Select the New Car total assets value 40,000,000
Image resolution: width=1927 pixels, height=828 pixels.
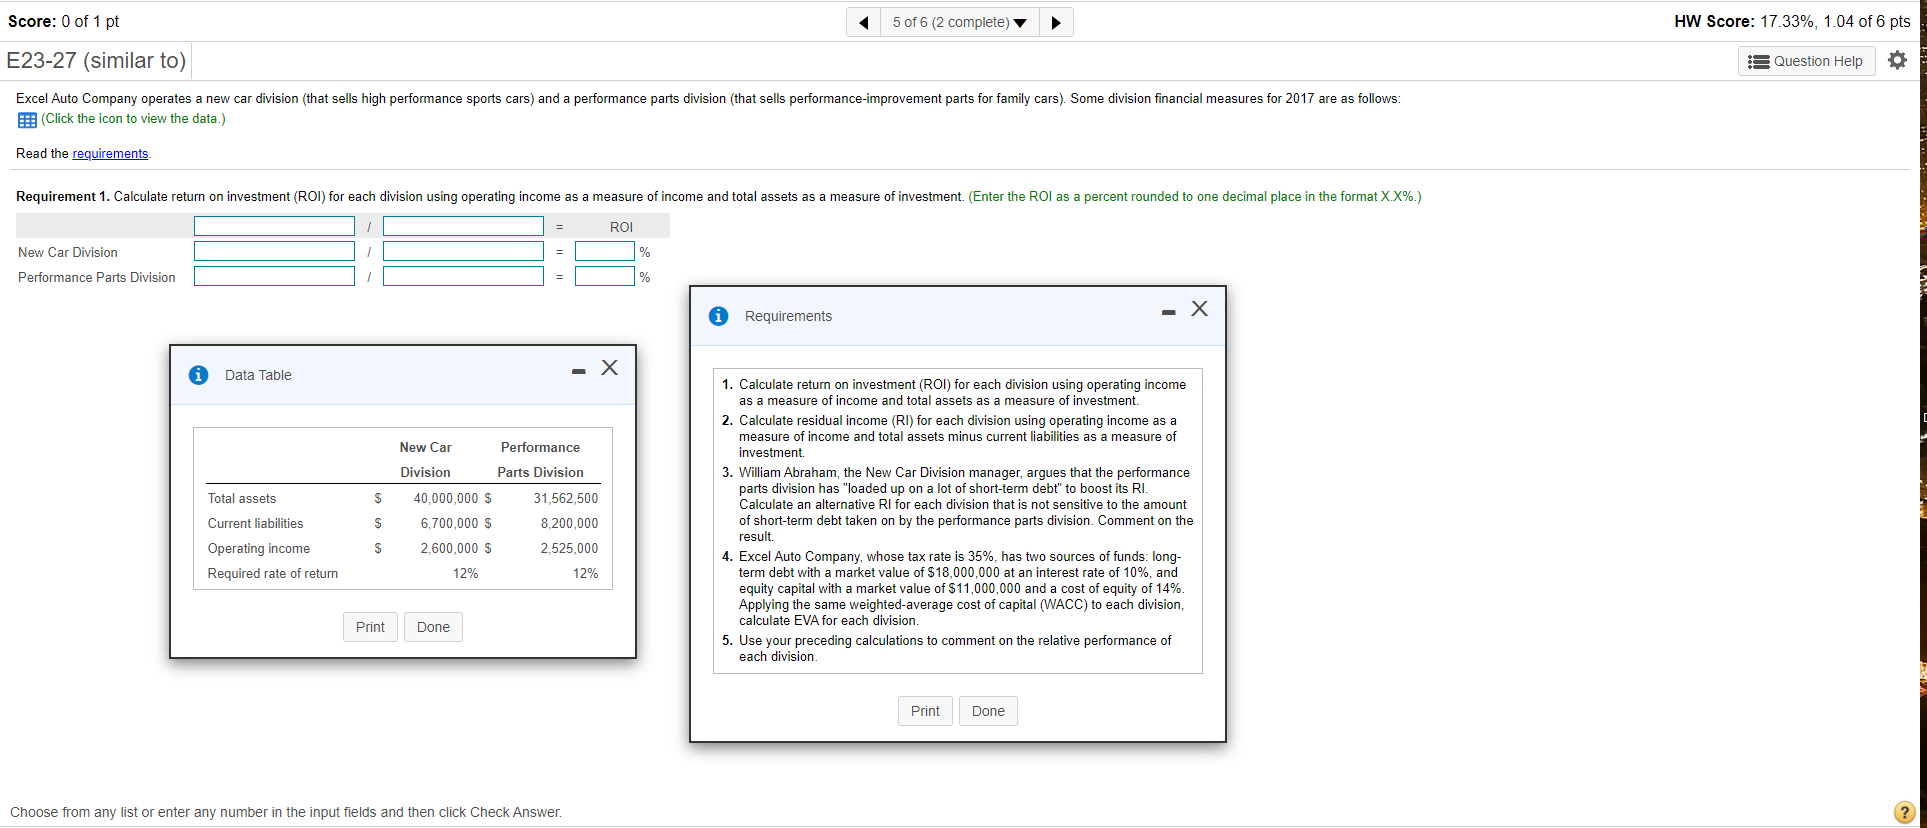pyautogui.click(x=445, y=499)
